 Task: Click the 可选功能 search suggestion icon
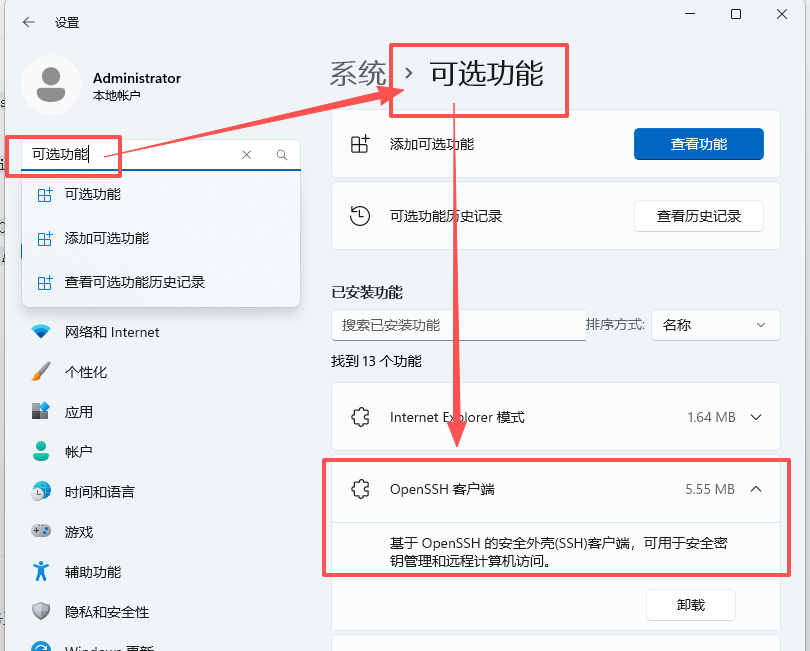(45, 195)
